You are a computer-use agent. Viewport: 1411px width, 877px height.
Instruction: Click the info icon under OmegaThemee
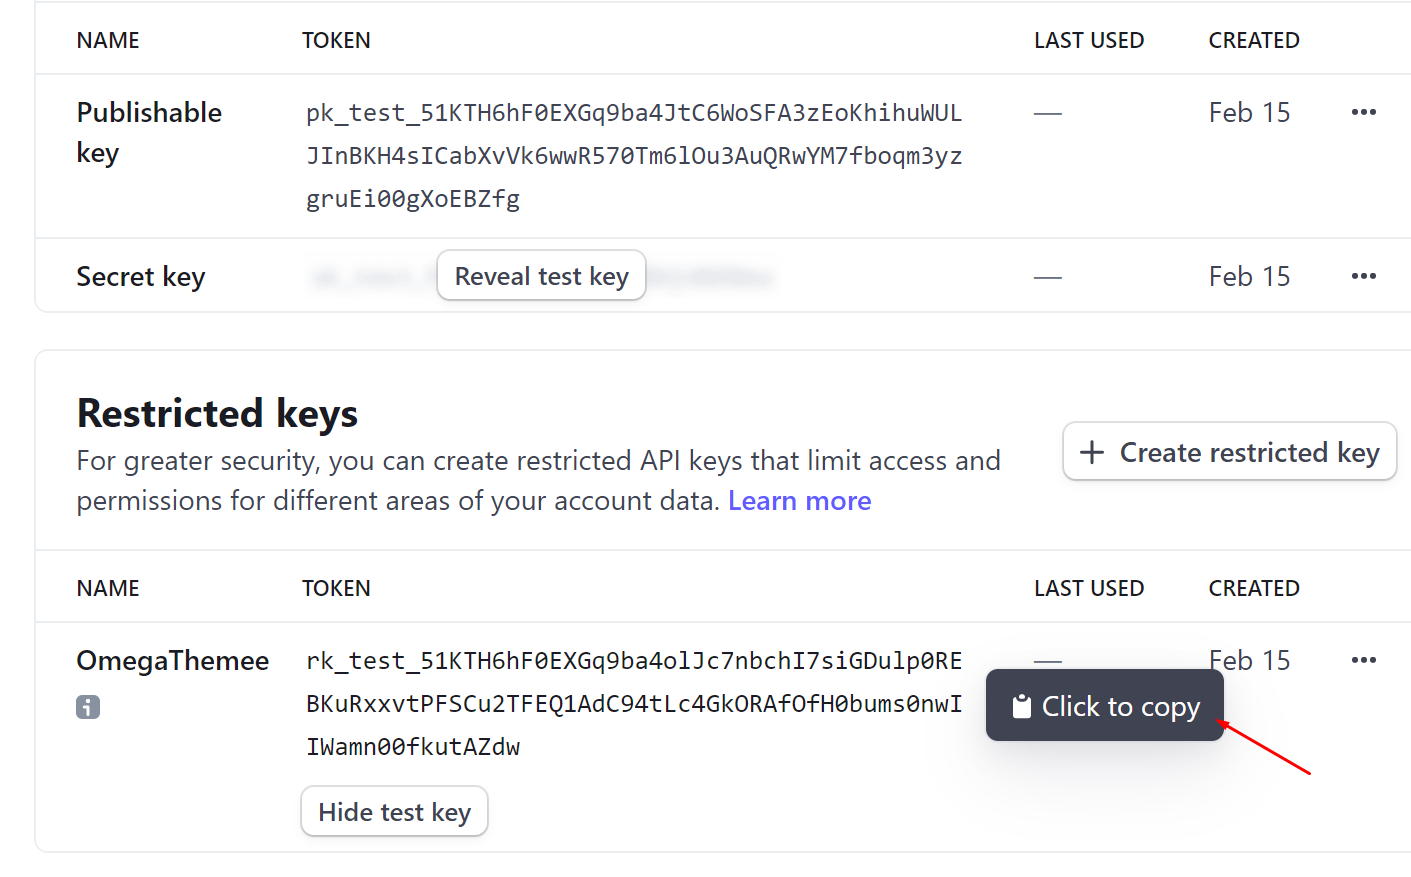click(x=88, y=707)
